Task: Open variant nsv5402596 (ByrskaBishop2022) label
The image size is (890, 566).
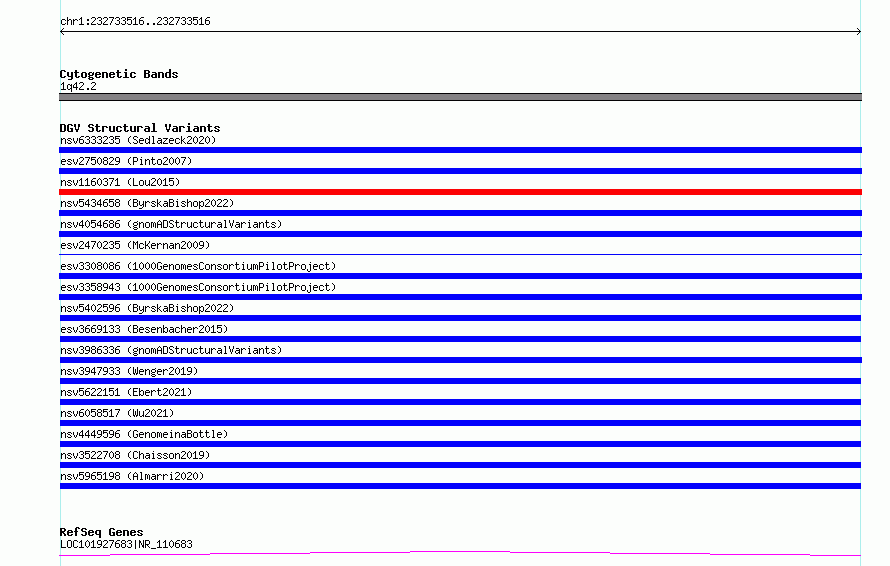Action: click(x=147, y=308)
